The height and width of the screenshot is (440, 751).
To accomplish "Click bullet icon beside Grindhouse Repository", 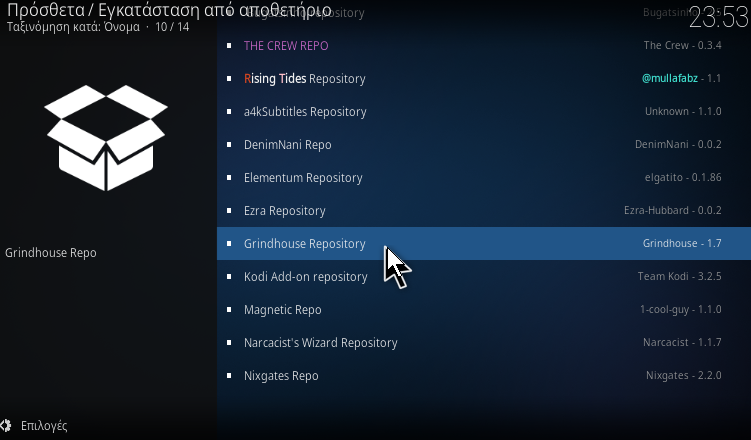I will 229,244.
